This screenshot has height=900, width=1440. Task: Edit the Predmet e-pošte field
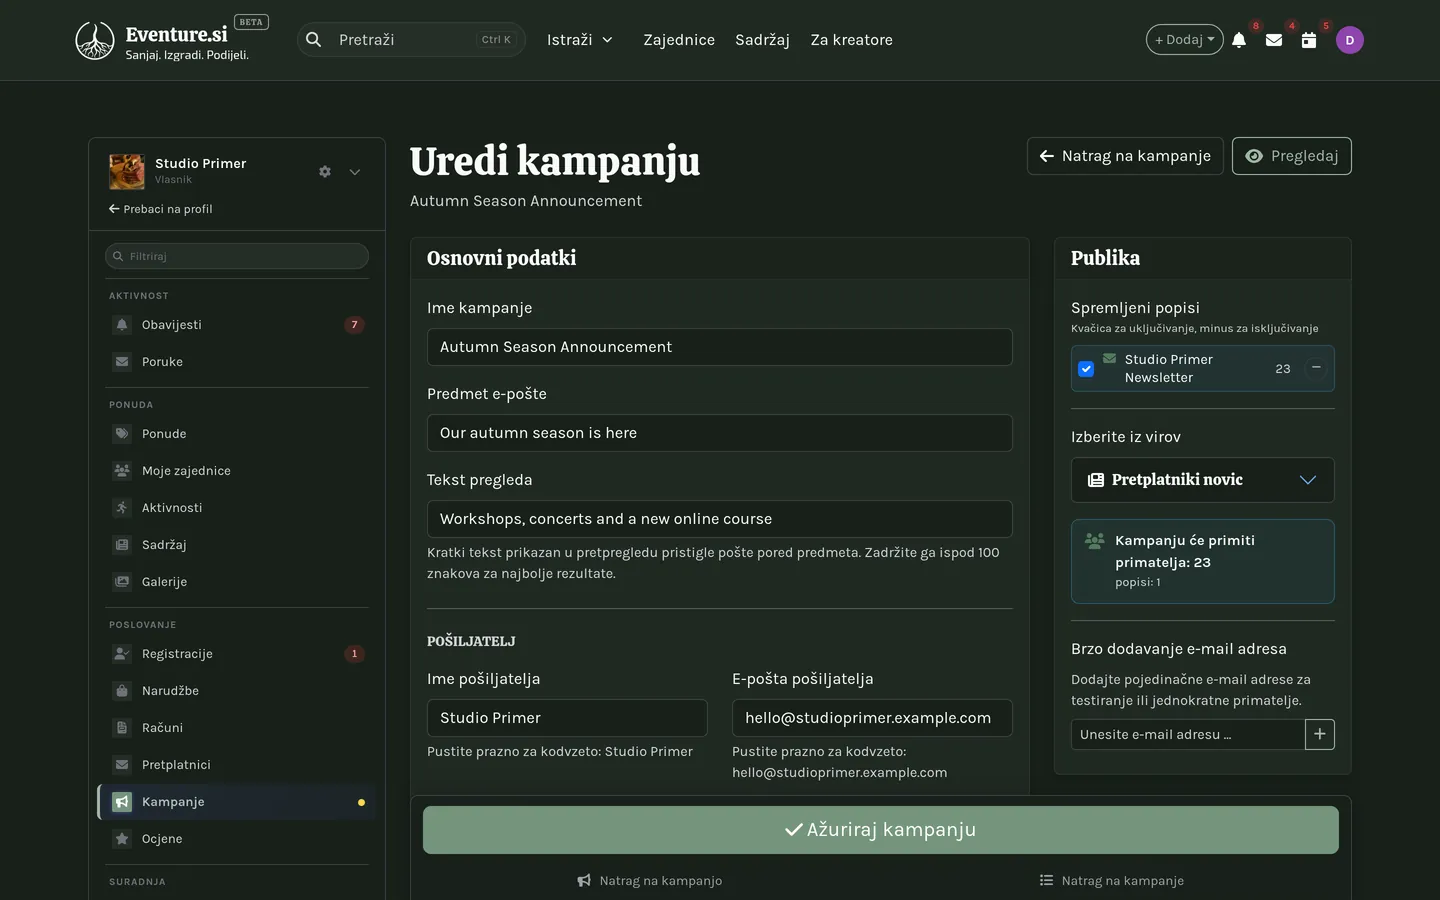coord(720,433)
